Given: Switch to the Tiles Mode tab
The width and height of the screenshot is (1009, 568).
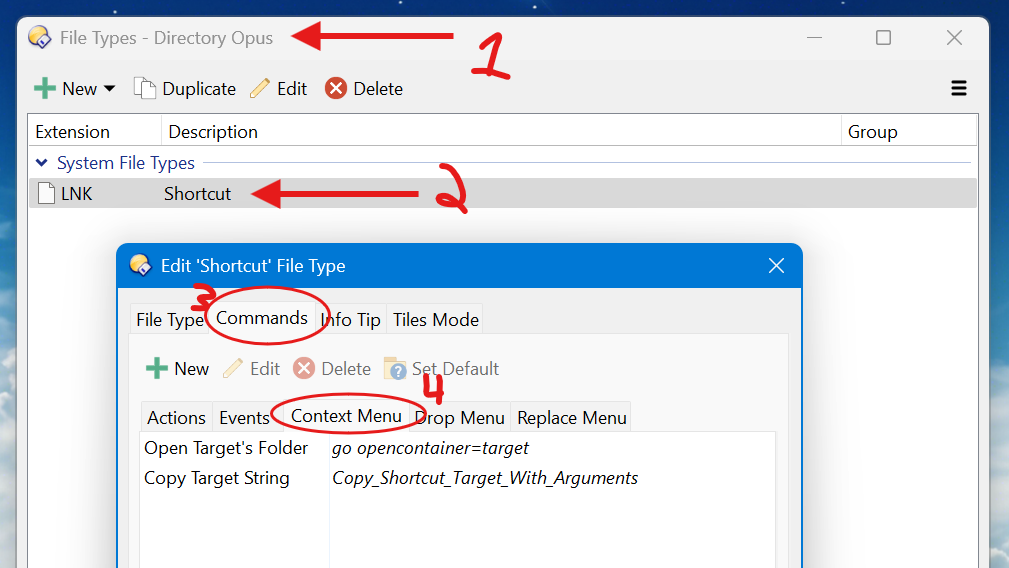Looking at the screenshot, I should point(436,320).
